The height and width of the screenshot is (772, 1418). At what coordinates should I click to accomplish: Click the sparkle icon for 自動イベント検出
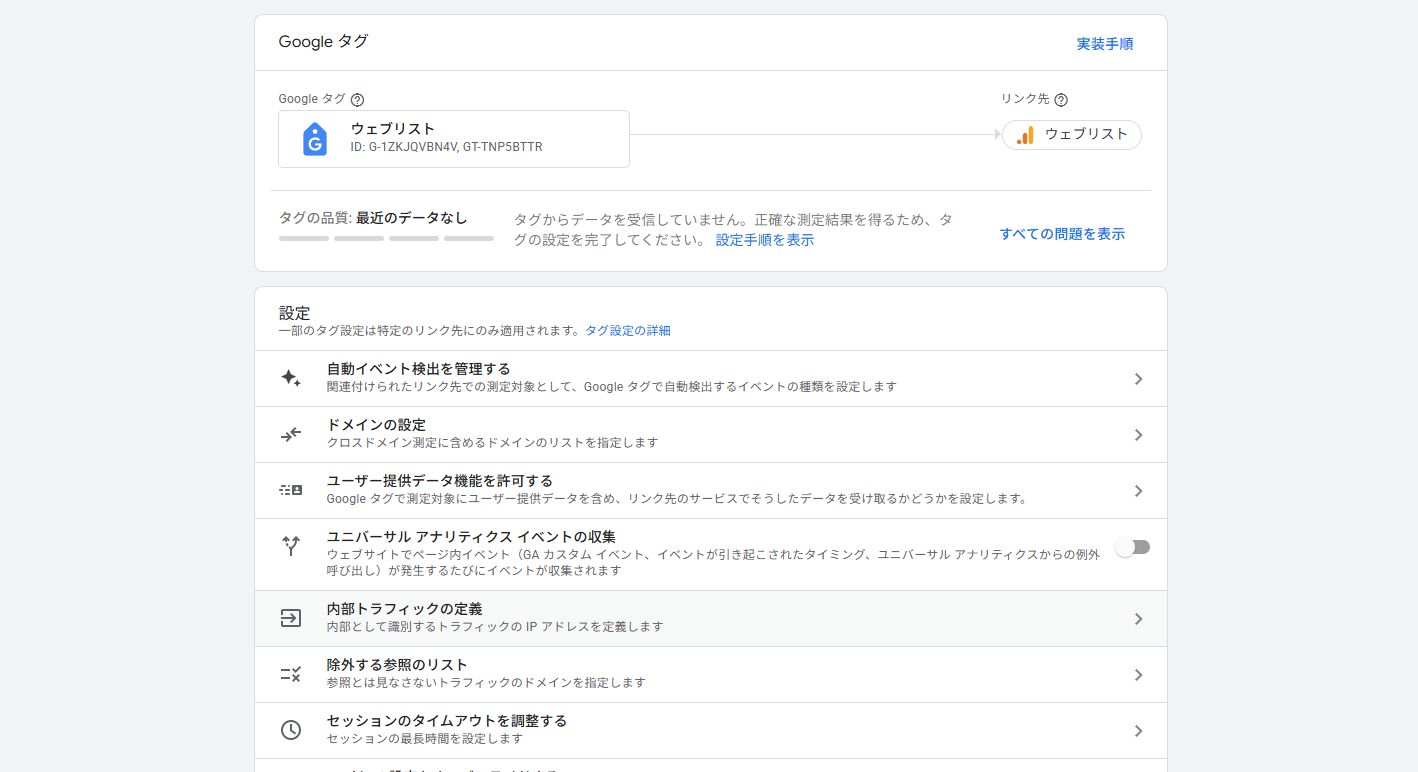pos(290,378)
